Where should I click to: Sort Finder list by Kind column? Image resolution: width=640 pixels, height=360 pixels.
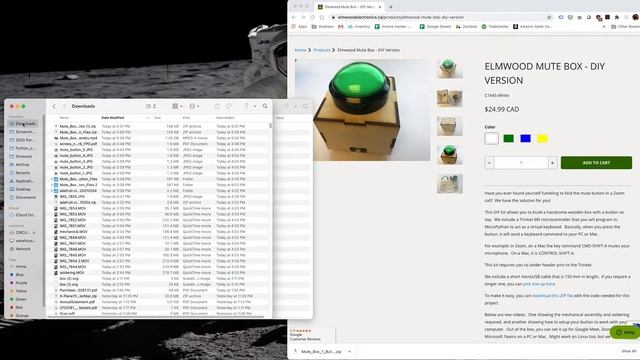[x=186, y=118]
